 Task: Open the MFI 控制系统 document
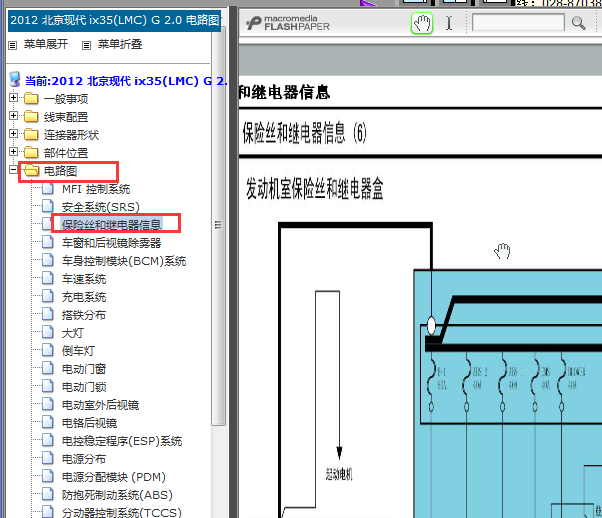[x=96, y=189]
